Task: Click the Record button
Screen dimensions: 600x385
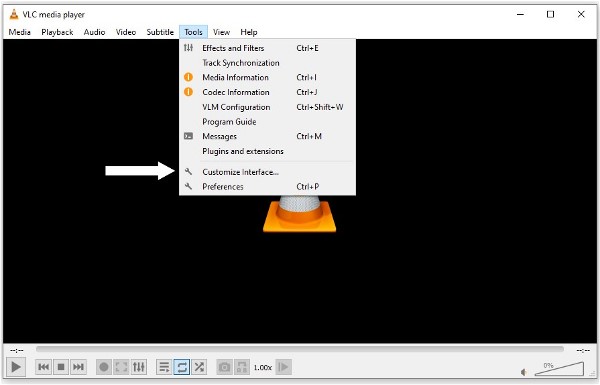Action: point(104,367)
